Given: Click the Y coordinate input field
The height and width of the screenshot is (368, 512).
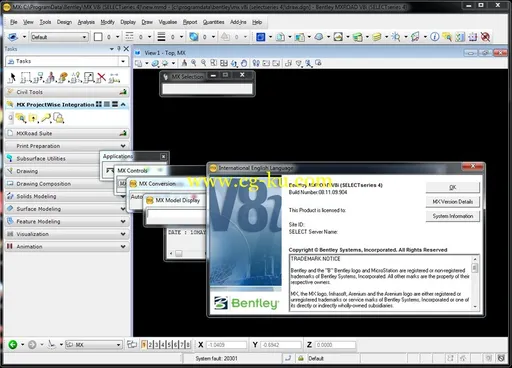Looking at the screenshot, I should tap(281, 345).
